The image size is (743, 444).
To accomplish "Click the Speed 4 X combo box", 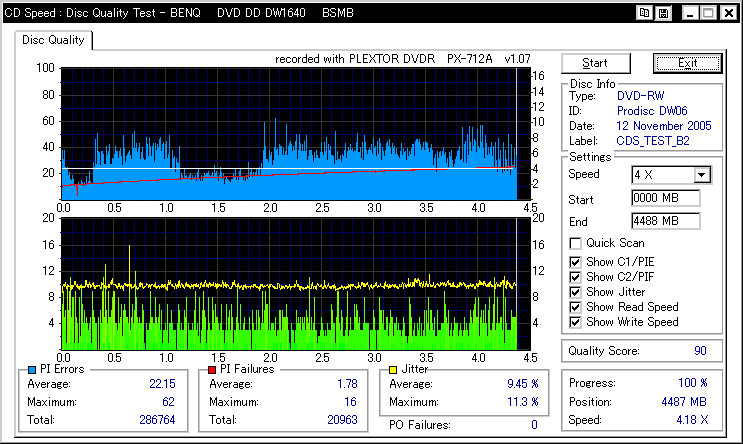I will click(x=671, y=175).
